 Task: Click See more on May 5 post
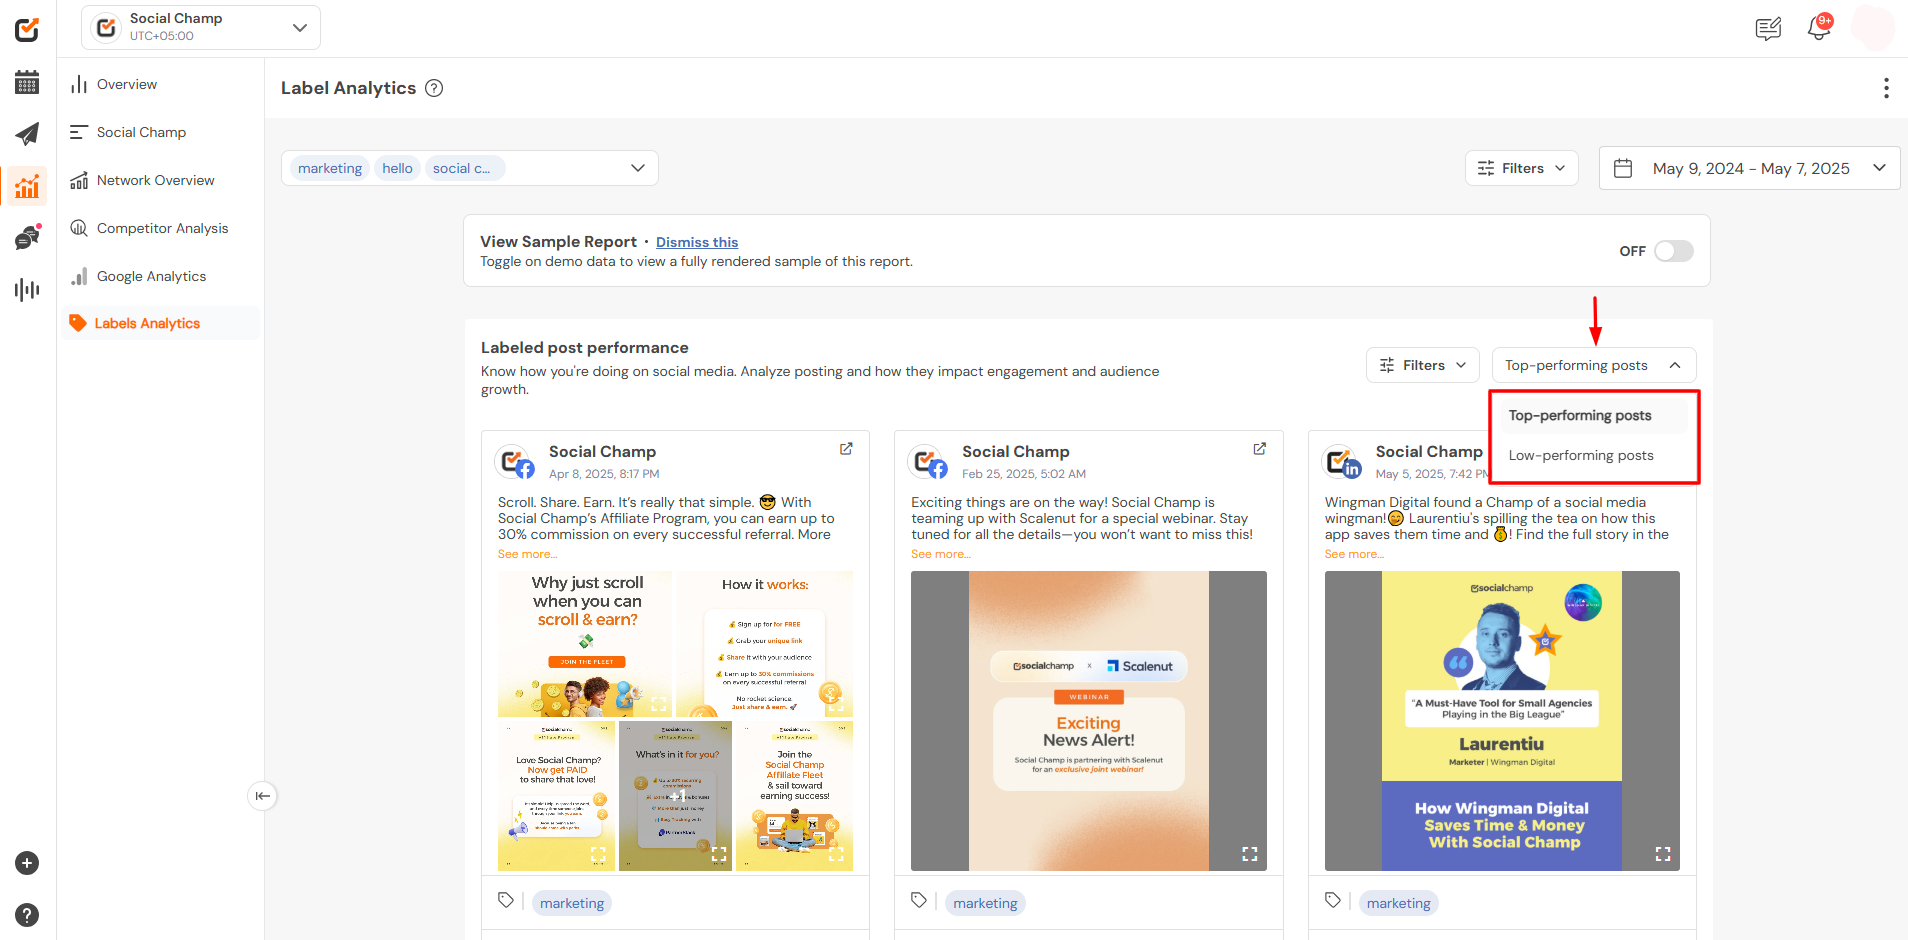click(x=1355, y=554)
